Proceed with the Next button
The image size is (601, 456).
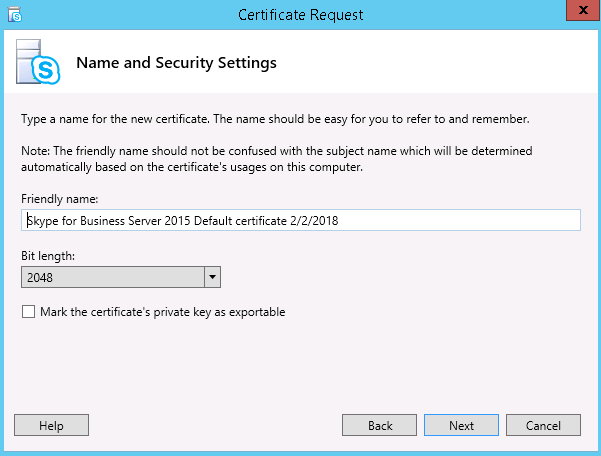point(461,425)
